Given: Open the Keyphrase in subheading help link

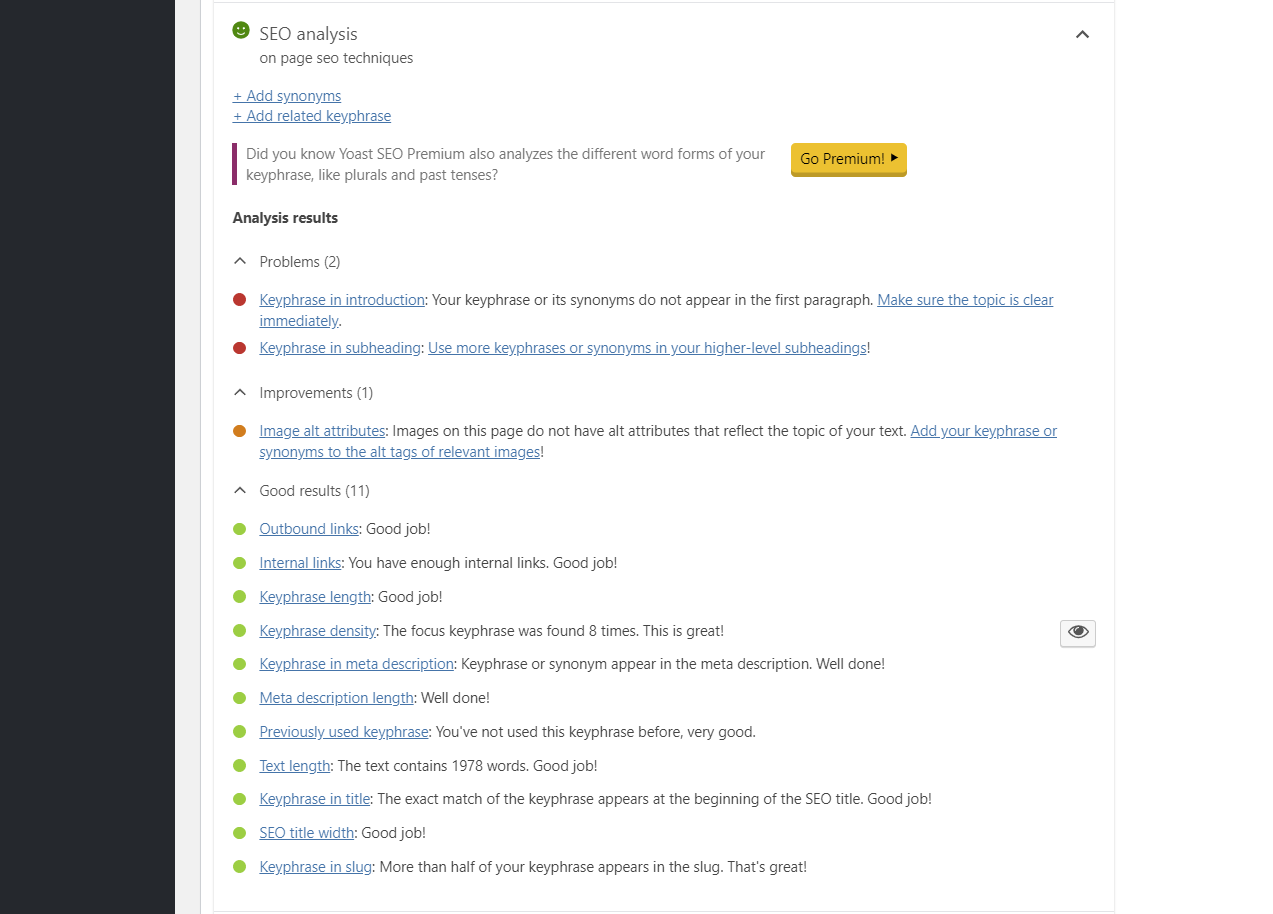Looking at the screenshot, I should point(647,347).
